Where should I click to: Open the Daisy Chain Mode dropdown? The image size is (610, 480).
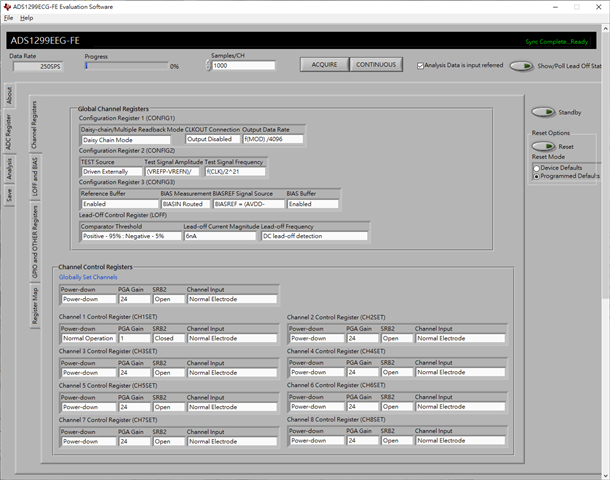click(x=126, y=140)
